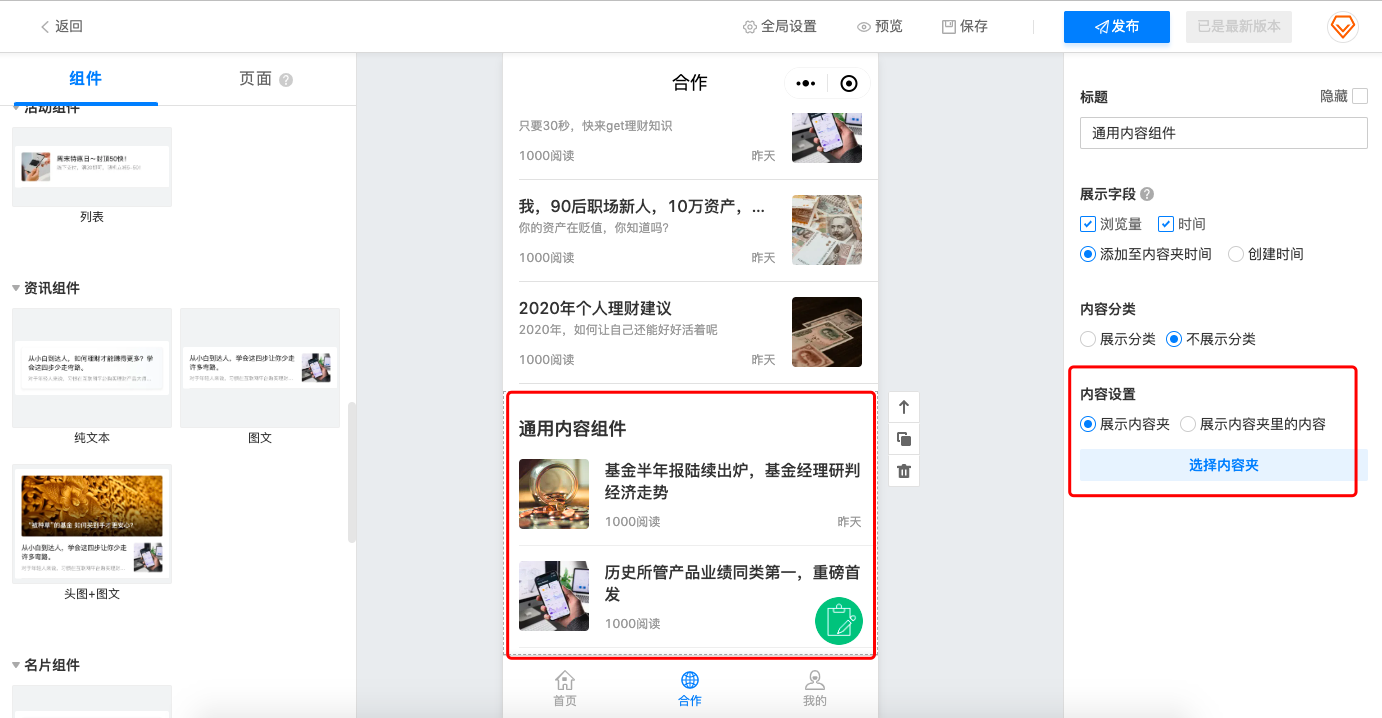Open article 我，90后职场新人，10万资产
Viewport: 1382px width, 718px height.
641,207
